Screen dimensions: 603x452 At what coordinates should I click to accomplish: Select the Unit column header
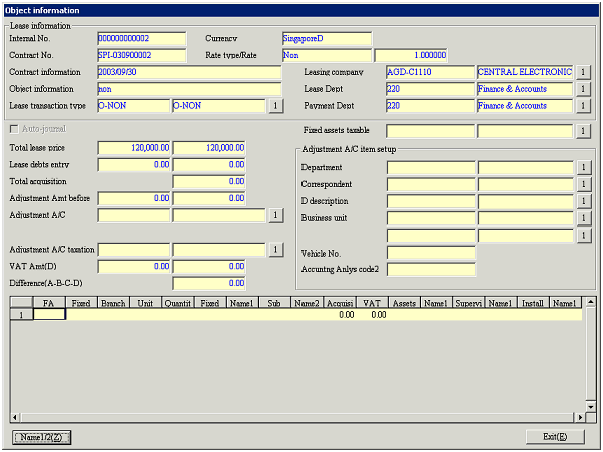point(146,303)
